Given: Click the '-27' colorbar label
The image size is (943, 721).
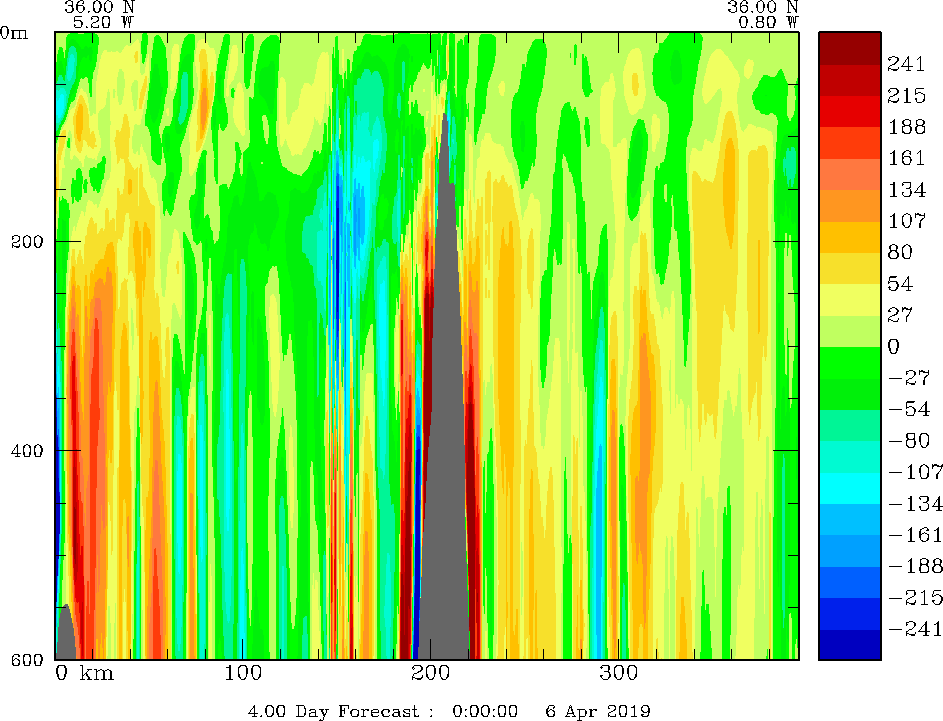Looking at the screenshot, I should point(909,378).
